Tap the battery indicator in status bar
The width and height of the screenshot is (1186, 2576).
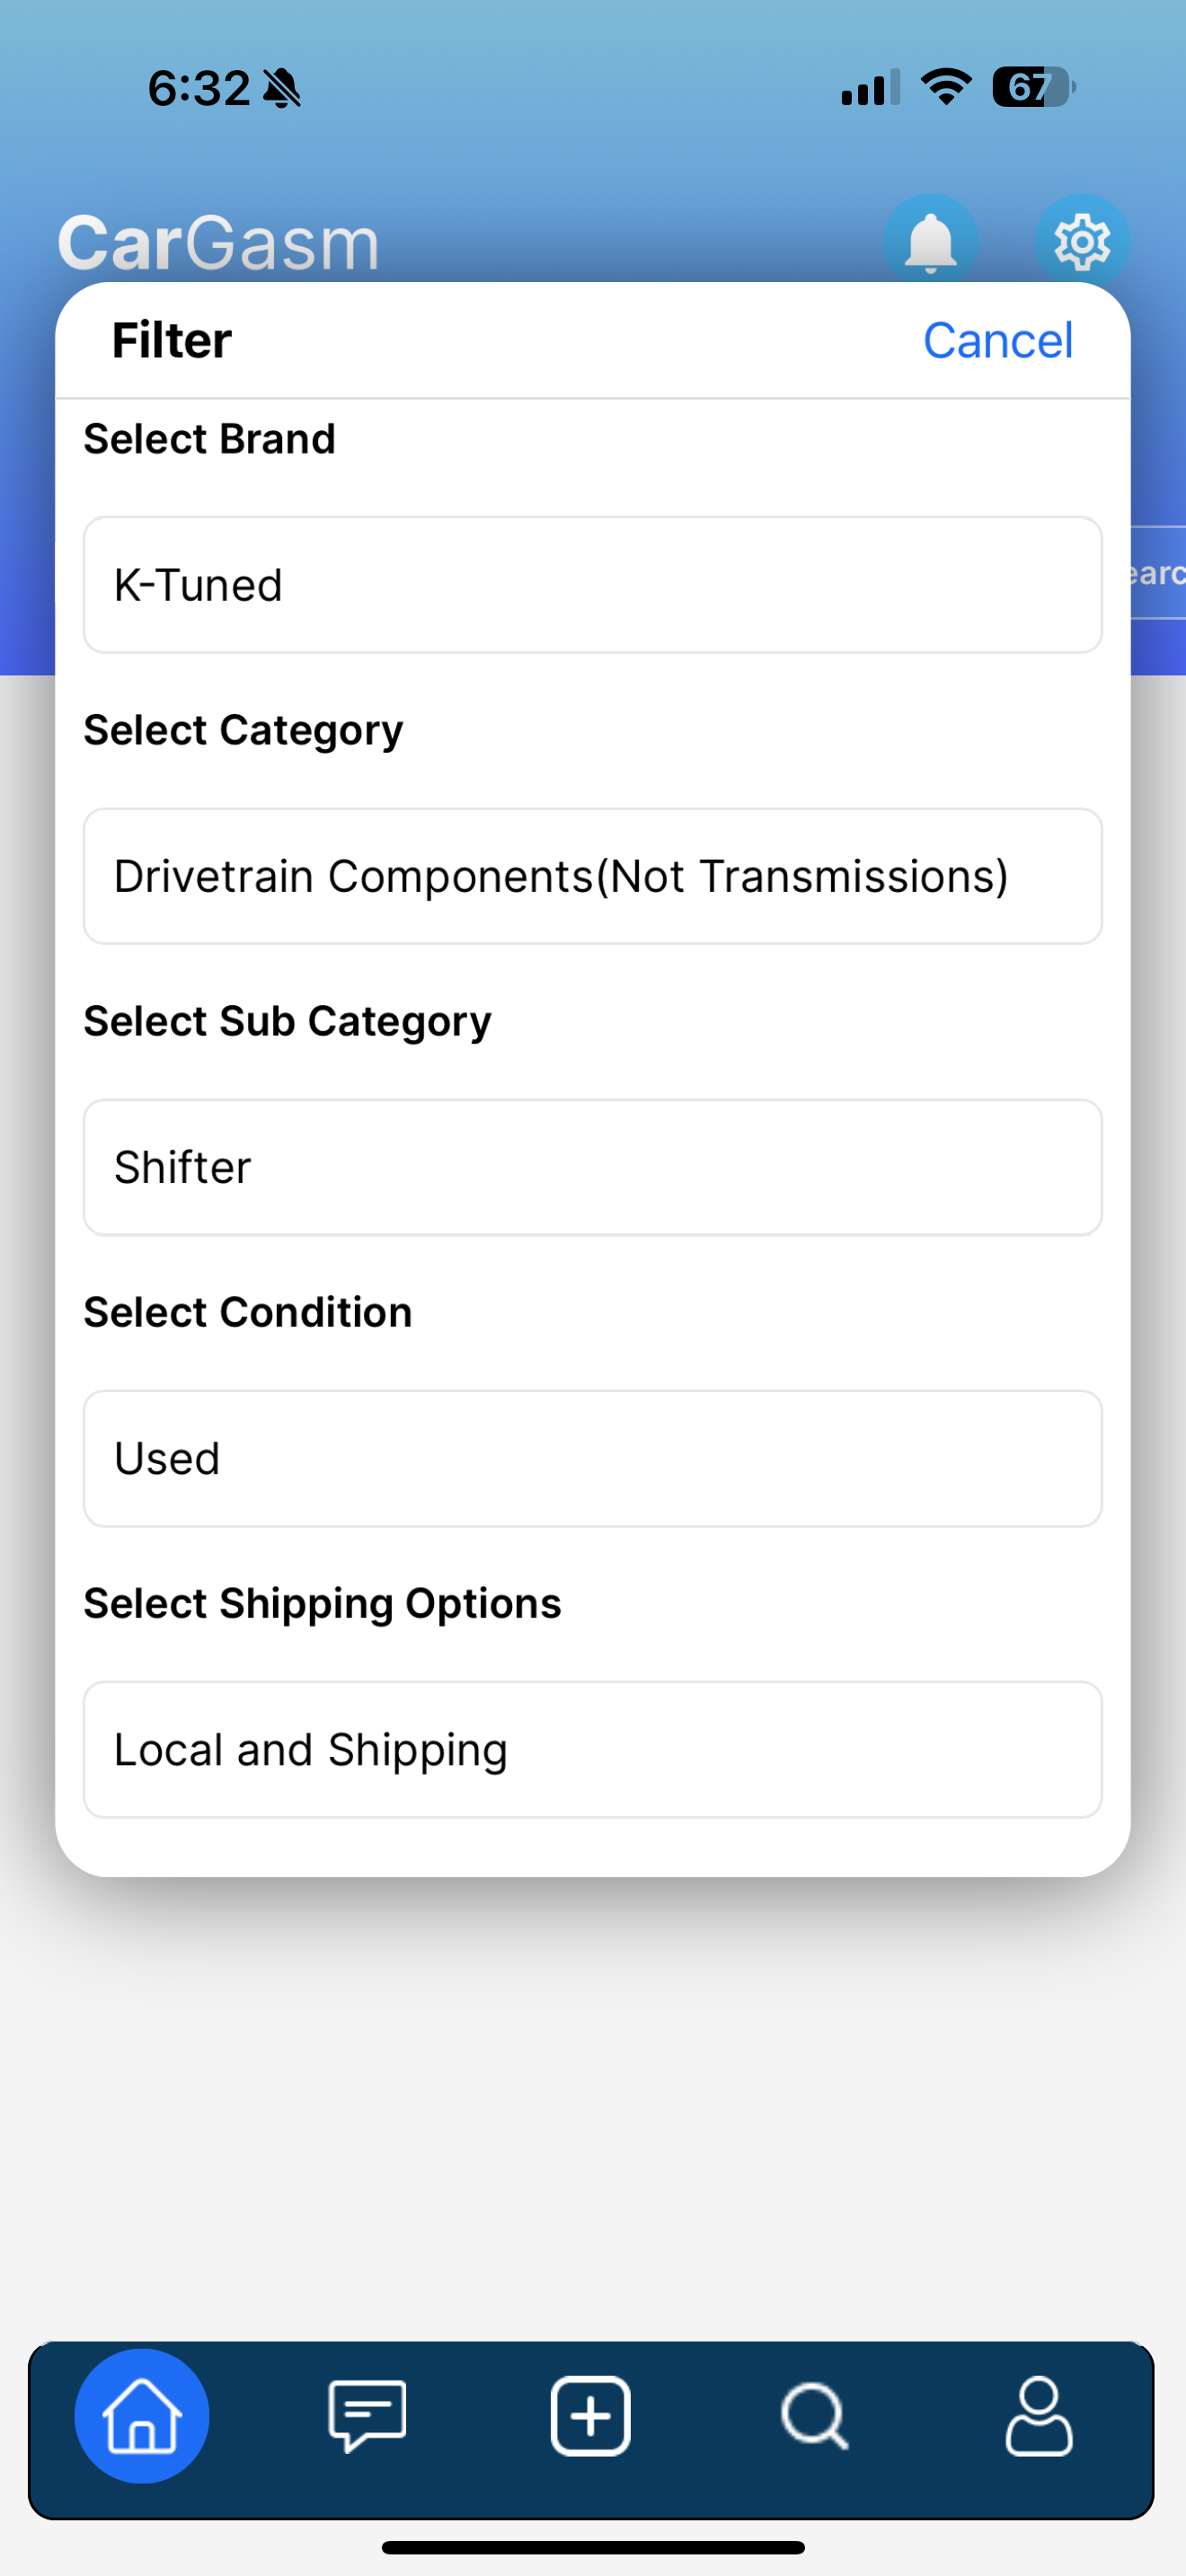tap(1033, 87)
